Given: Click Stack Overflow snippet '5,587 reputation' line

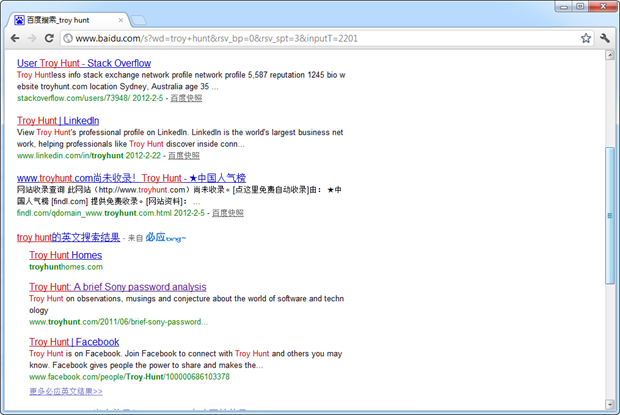Looking at the screenshot, I should coord(181,75).
